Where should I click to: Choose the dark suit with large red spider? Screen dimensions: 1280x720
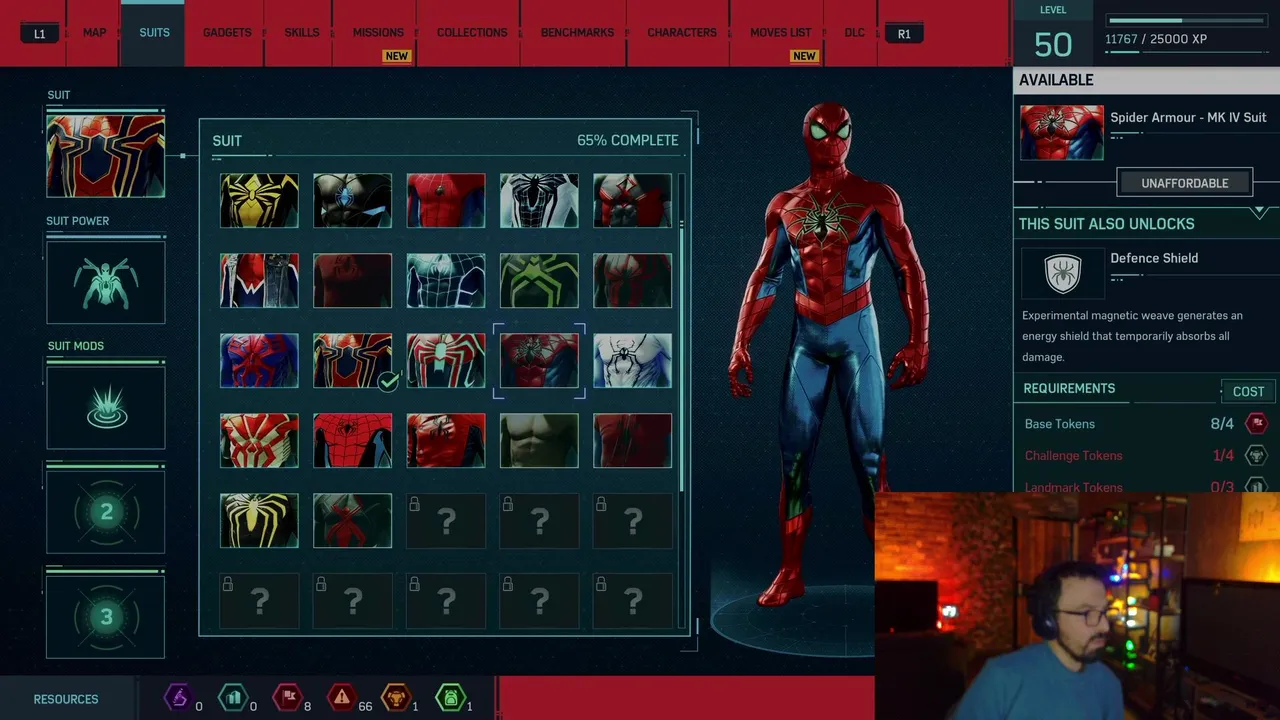pyautogui.click(x=352, y=520)
